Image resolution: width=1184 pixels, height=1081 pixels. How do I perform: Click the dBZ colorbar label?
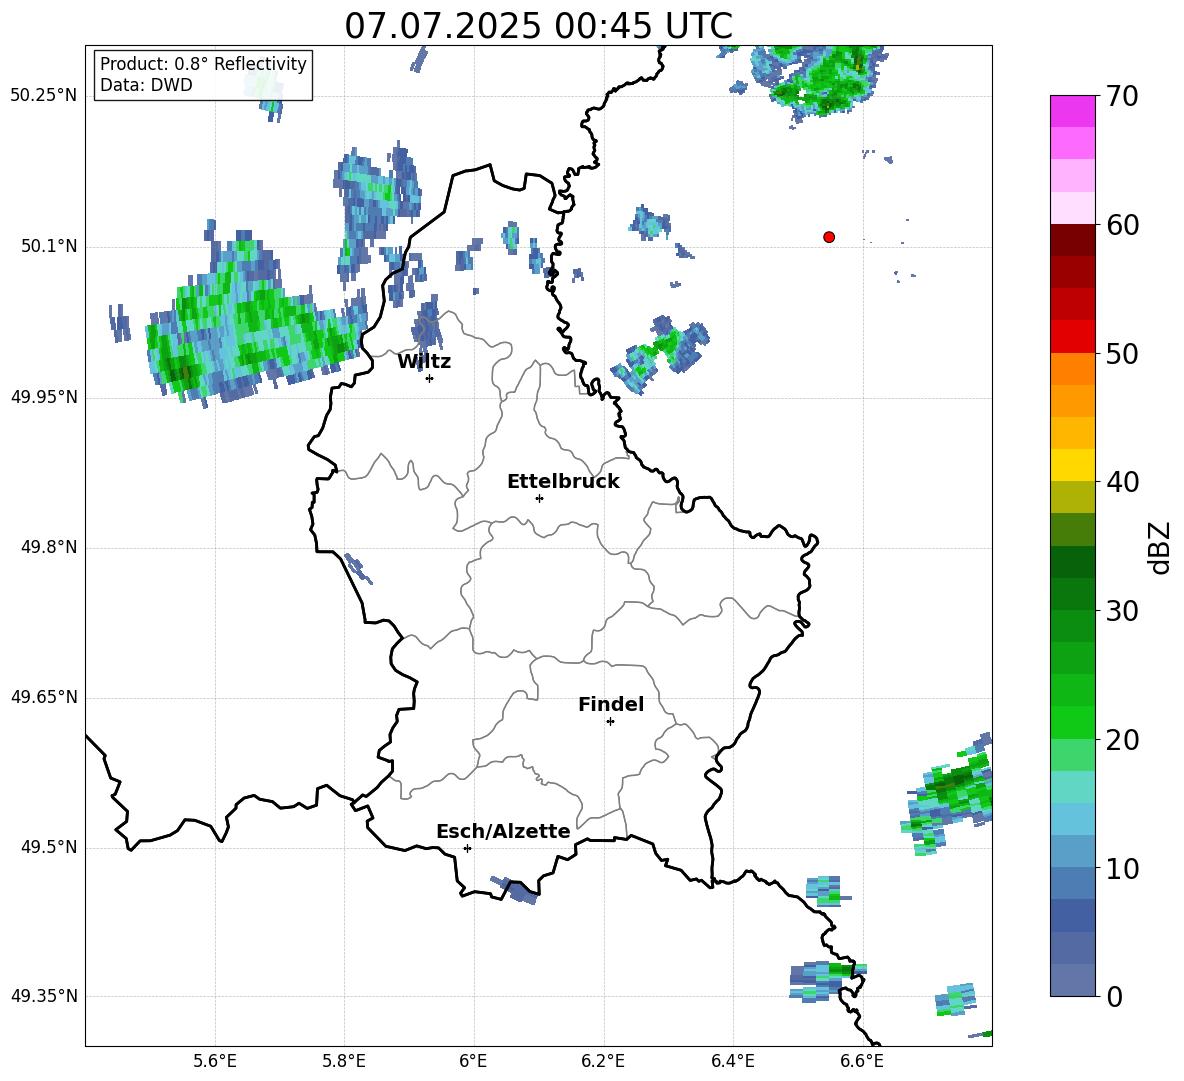[1158, 547]
